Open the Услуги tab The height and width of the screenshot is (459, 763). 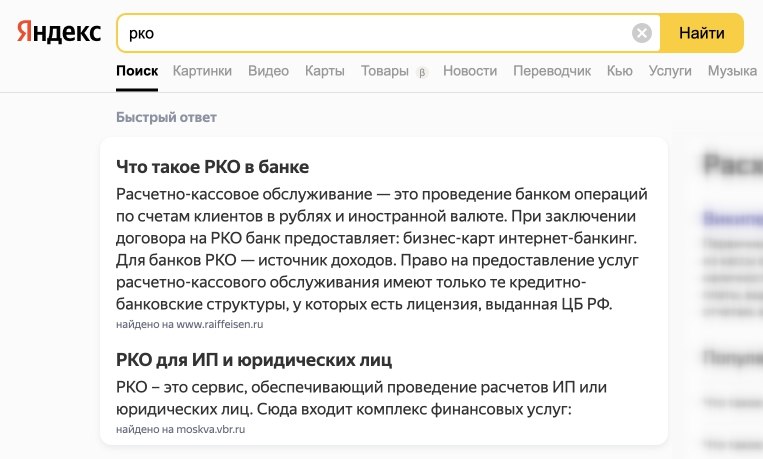670,71
